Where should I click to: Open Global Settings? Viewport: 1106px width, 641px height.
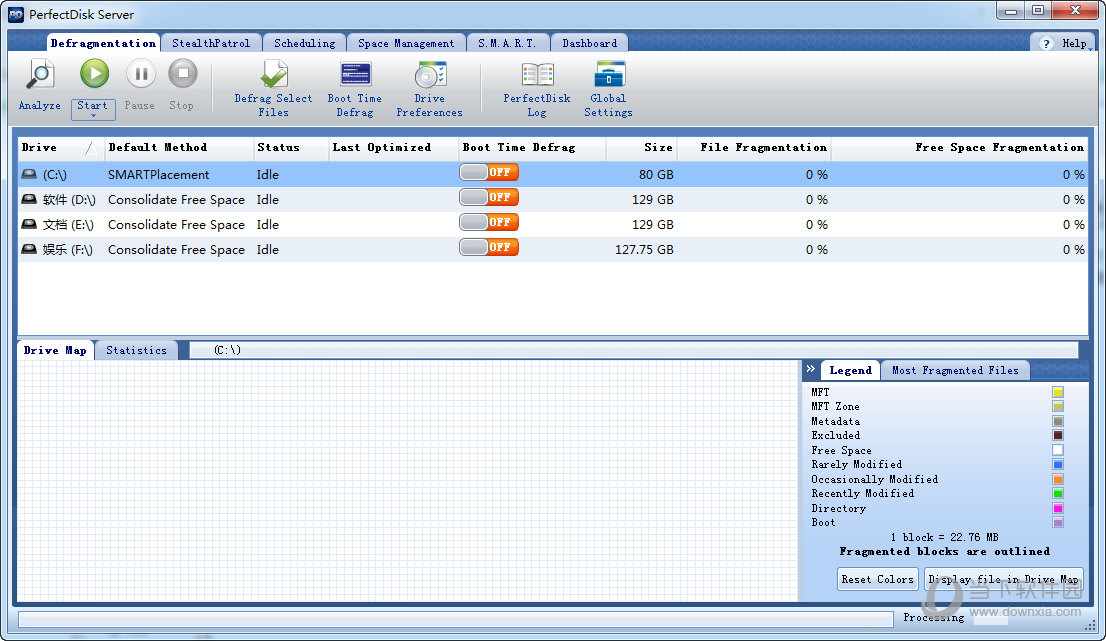(x=609, y=76)
